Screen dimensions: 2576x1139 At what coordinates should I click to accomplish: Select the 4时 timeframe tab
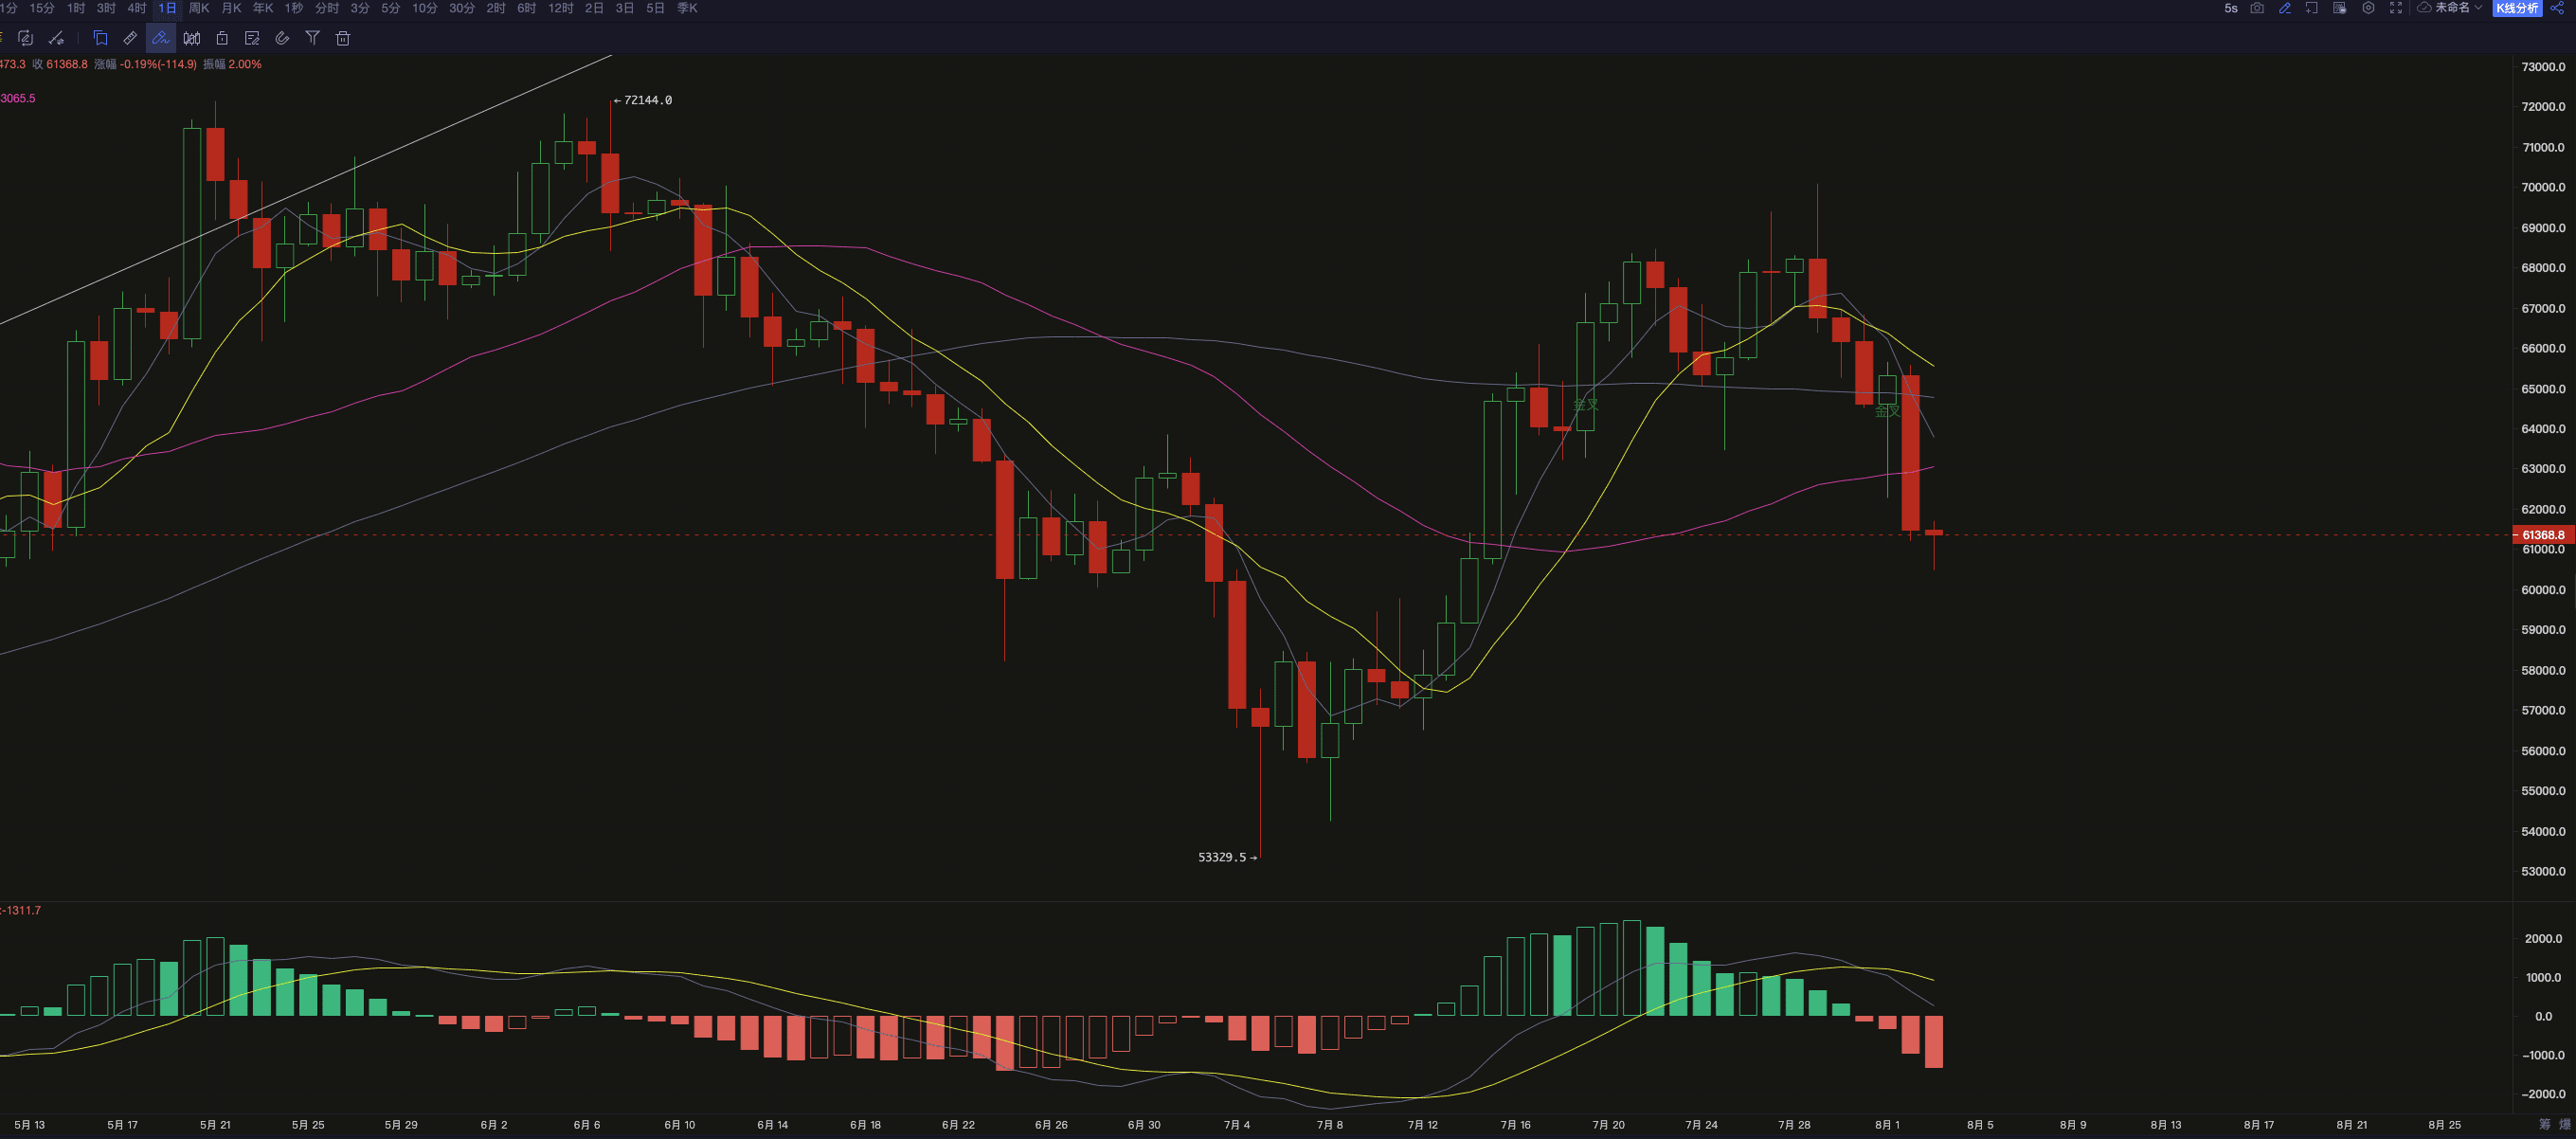click(137, 8)
